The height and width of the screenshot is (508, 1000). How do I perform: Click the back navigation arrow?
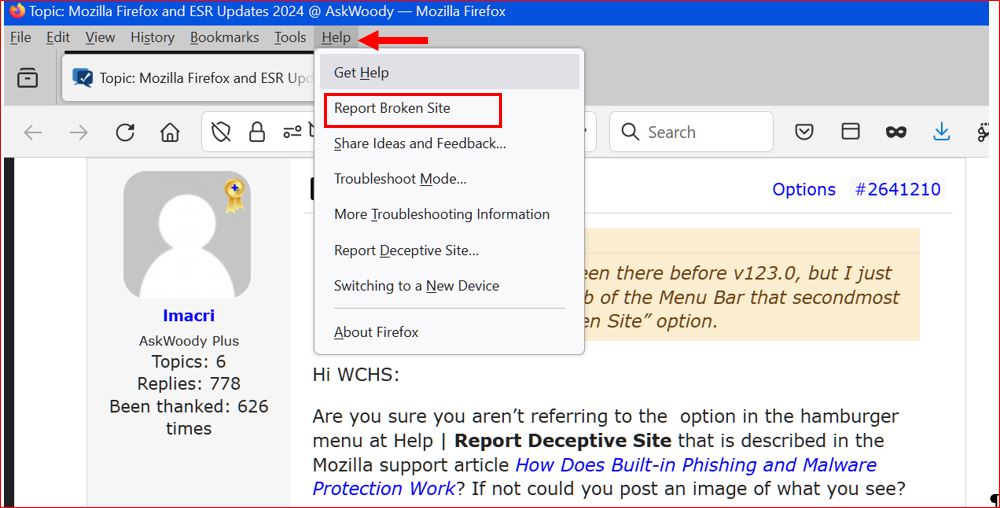pyautogui.click(x=33, y=132)
